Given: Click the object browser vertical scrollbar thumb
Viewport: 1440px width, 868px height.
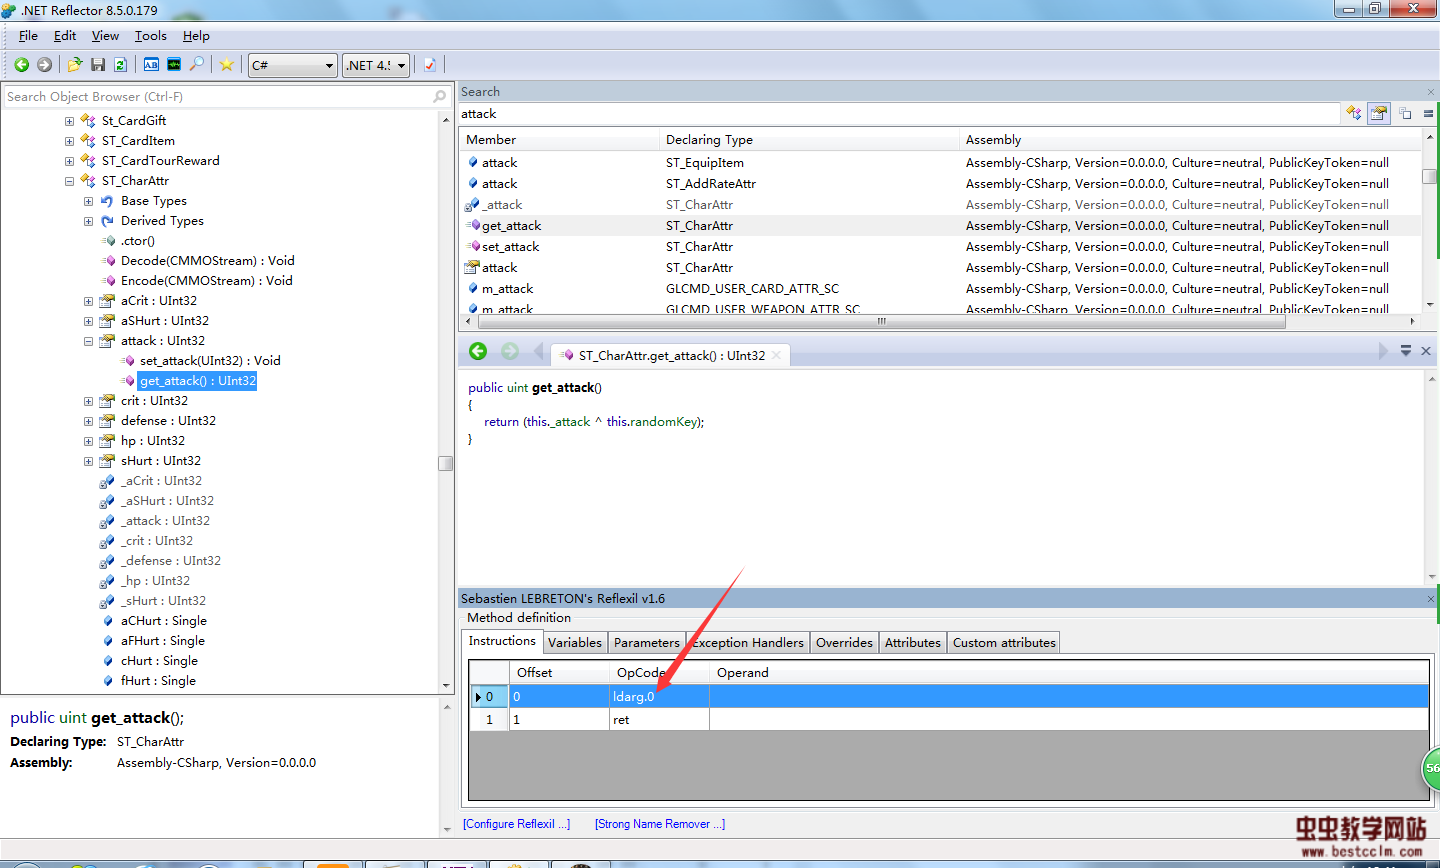Looking at the screenshot, I should [x=446, y=463].
